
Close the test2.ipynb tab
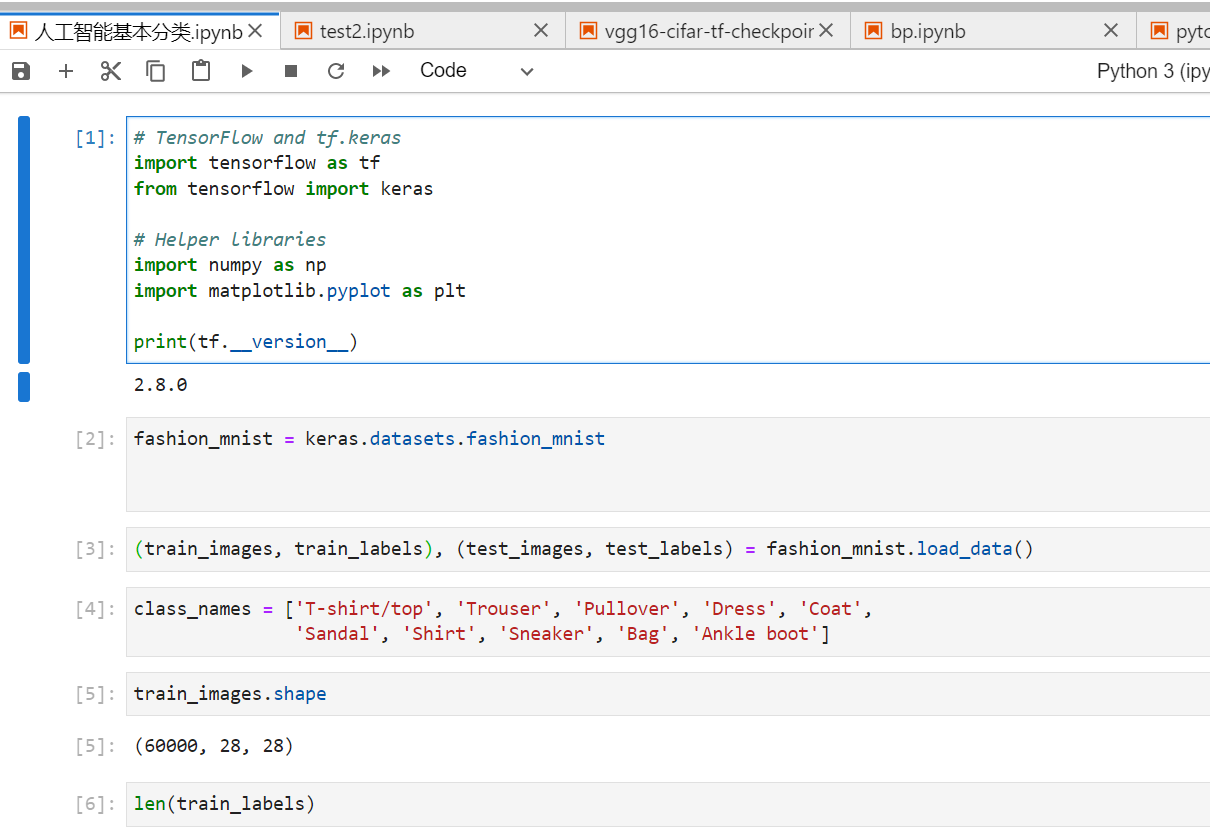pyautogui.click(x=541, y=31)
